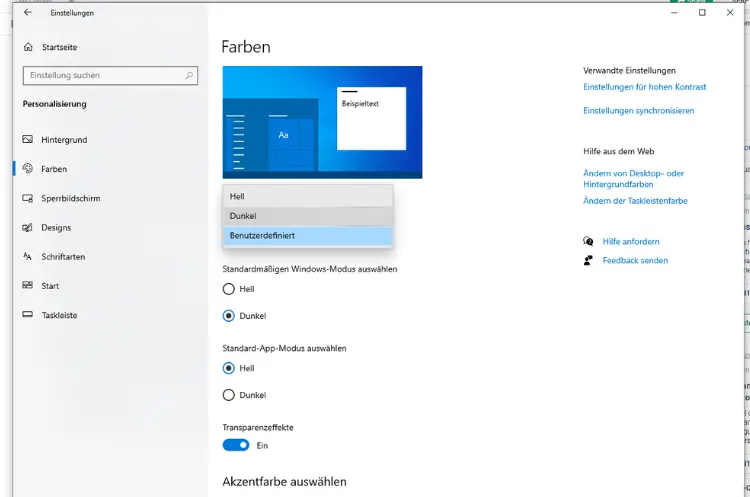Open the Taskleiste settings page
Screen dimensions: 750x497
coord(110,315)
